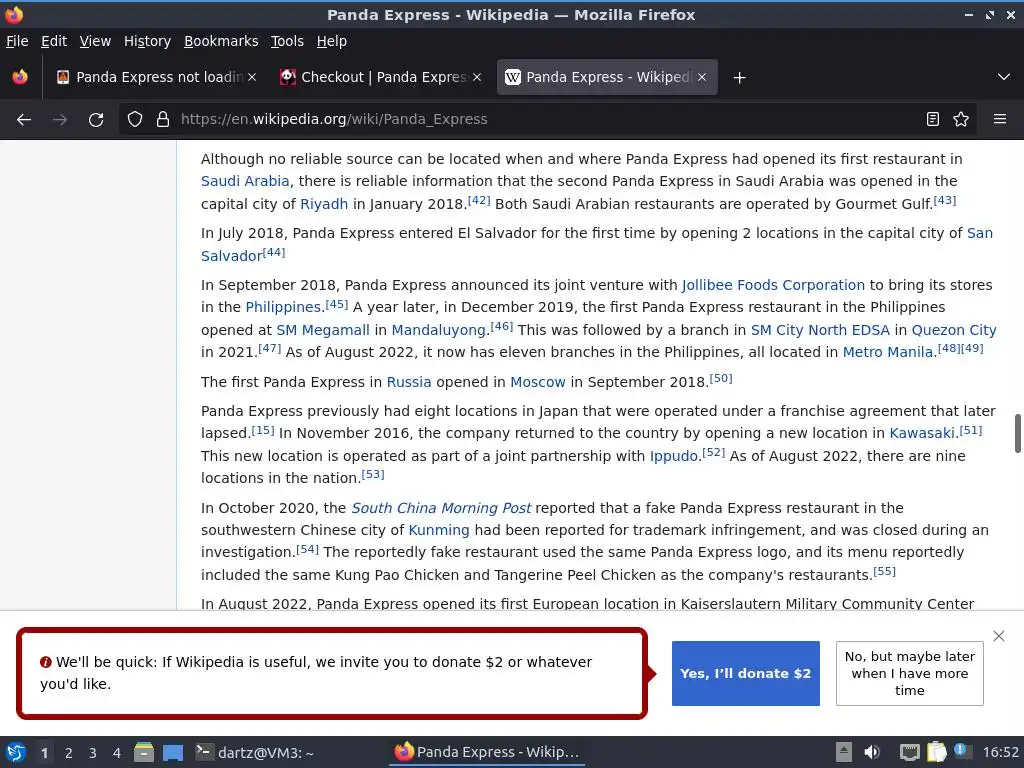Viewport: 1024px width, 768px height.
Task: Follow the Mandaluyong link
Action: pyautogui.click(x=439, y=330)
